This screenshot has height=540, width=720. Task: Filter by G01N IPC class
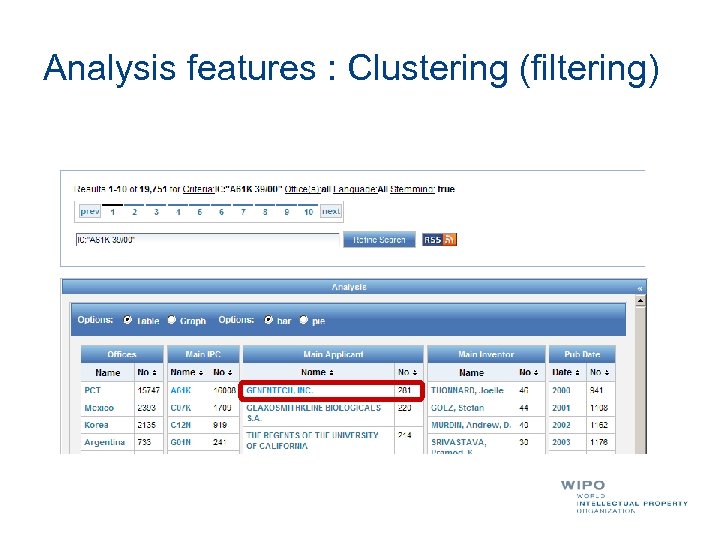pyautogui.click(x=180, y=442)
